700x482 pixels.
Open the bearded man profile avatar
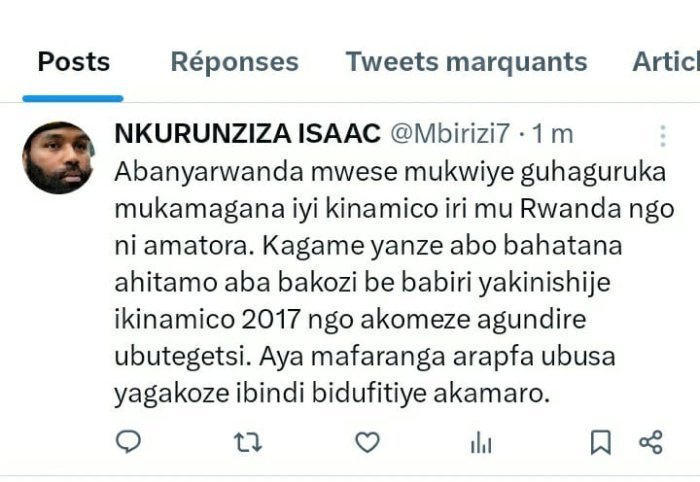point(58,158)
